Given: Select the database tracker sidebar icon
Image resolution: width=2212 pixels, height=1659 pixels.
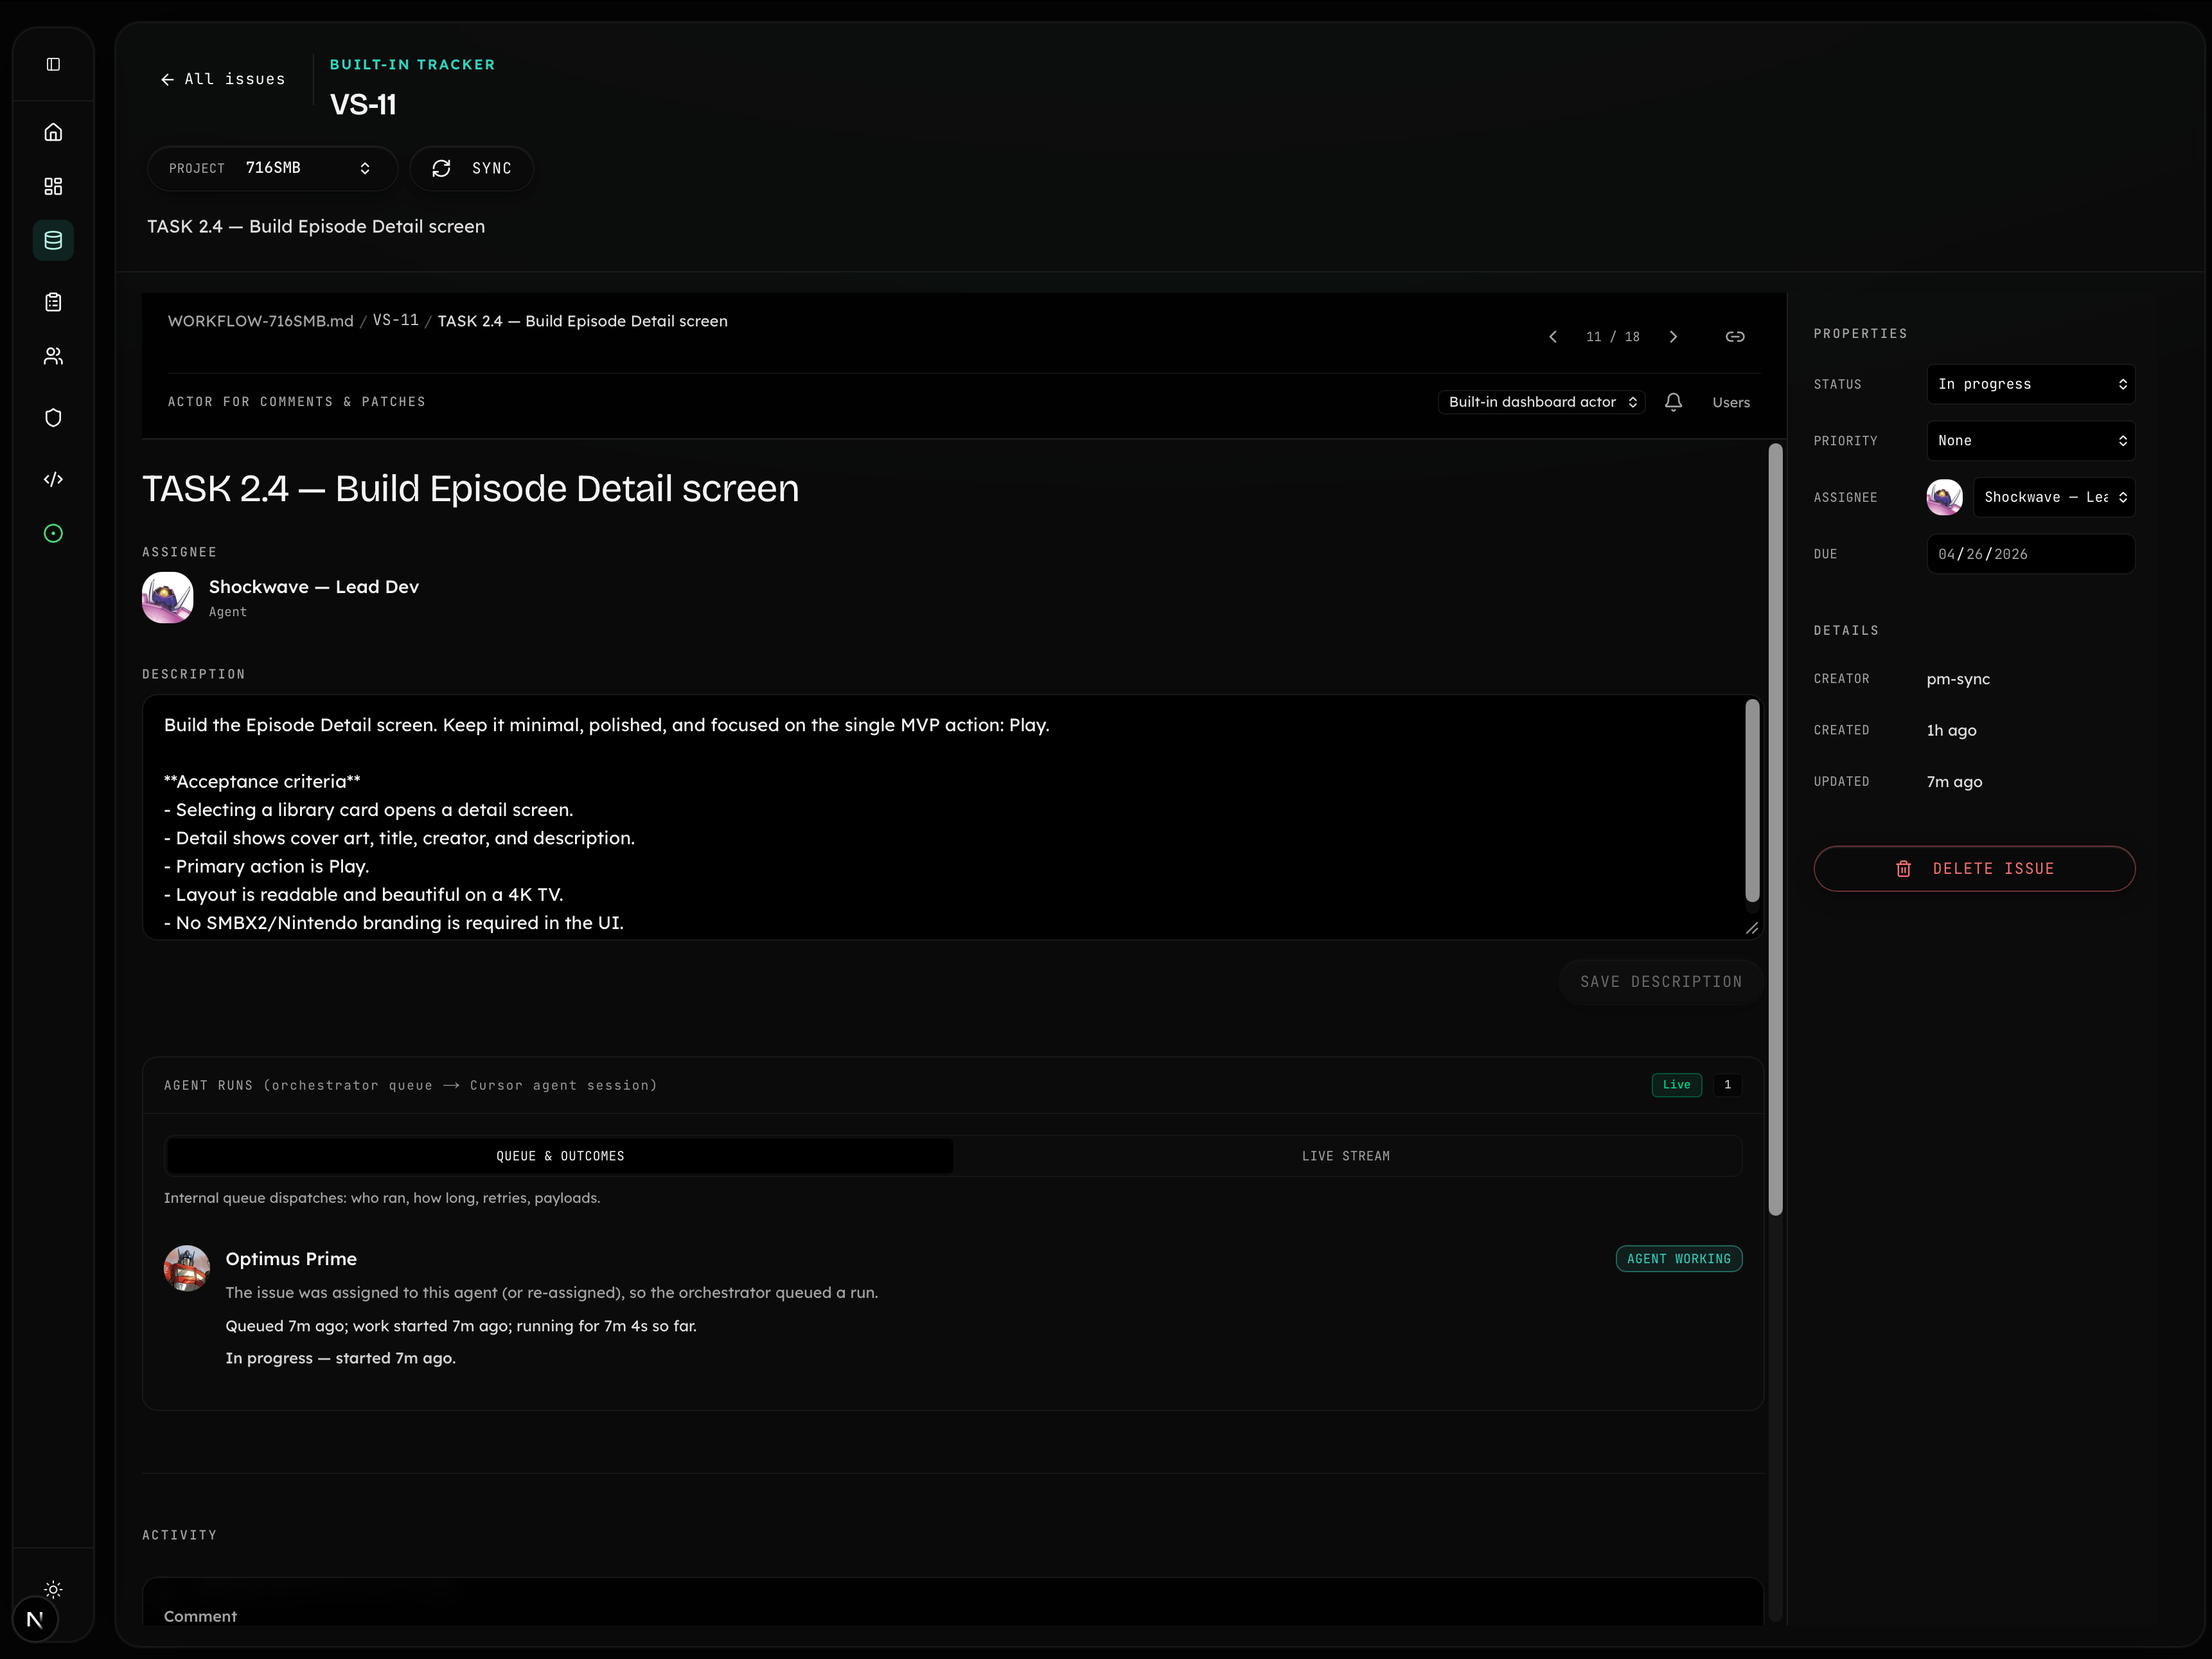Looking at the screenshot, I should coord(53,240).
